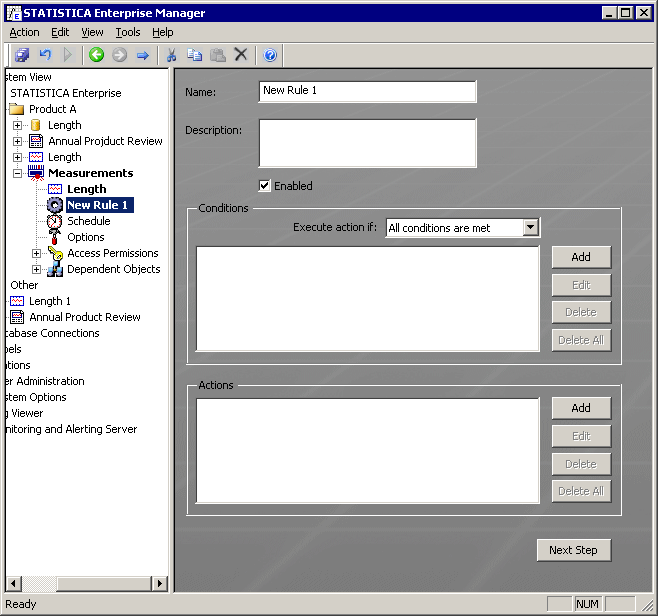Screen dimensions: 658x616
Task: Click Add button in Conditions section
Action: tap(580, 257)
